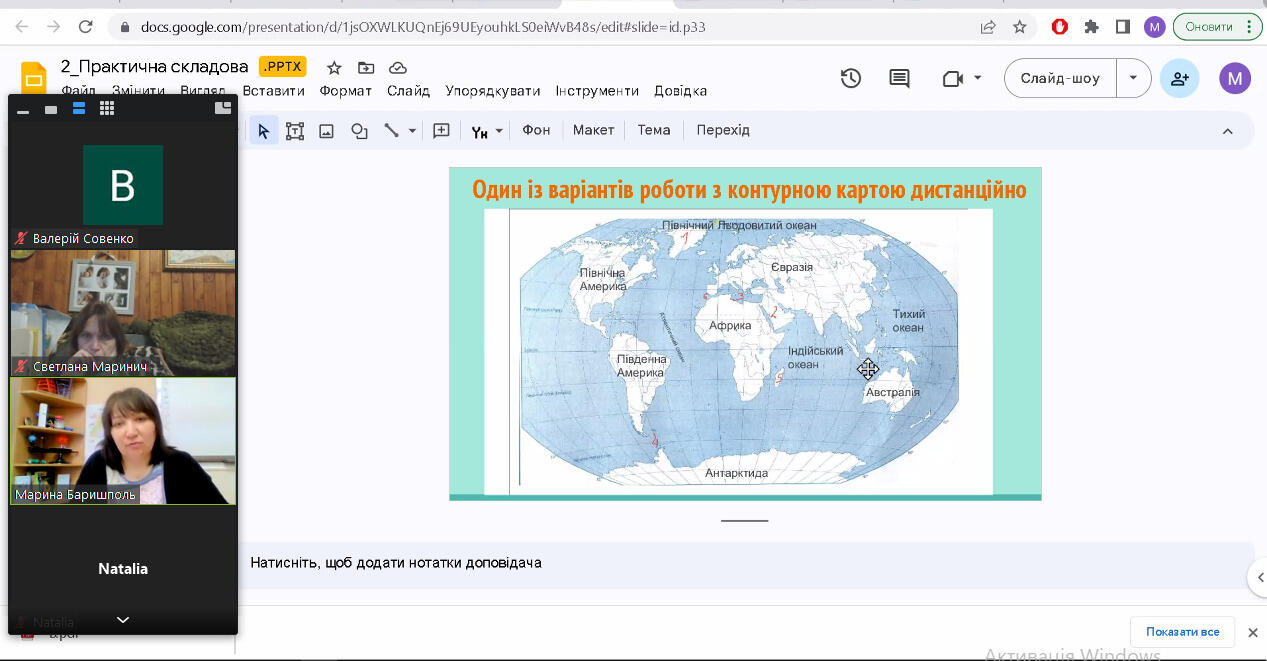Open the Вставити menu

point(273,91)
